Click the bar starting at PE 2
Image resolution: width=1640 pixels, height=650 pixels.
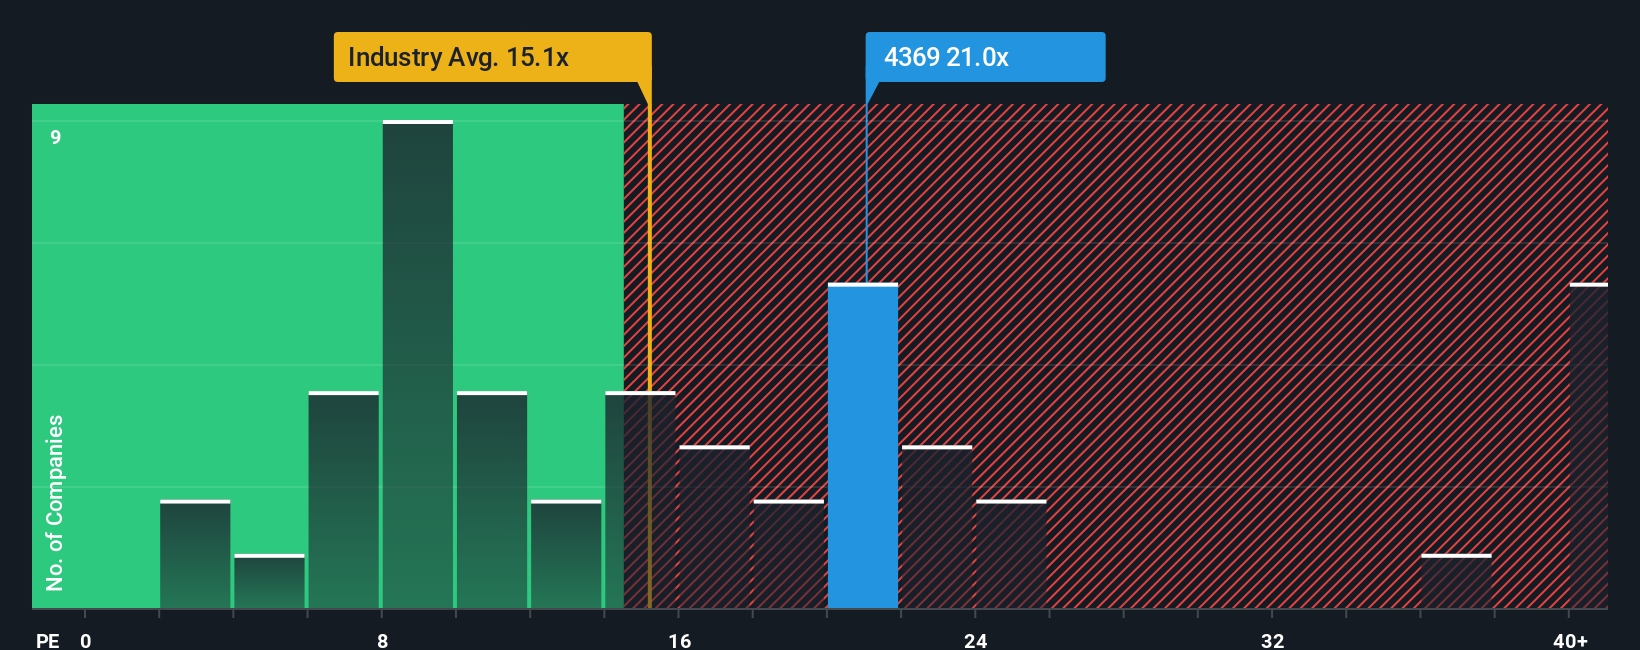(x=195, y=554)
